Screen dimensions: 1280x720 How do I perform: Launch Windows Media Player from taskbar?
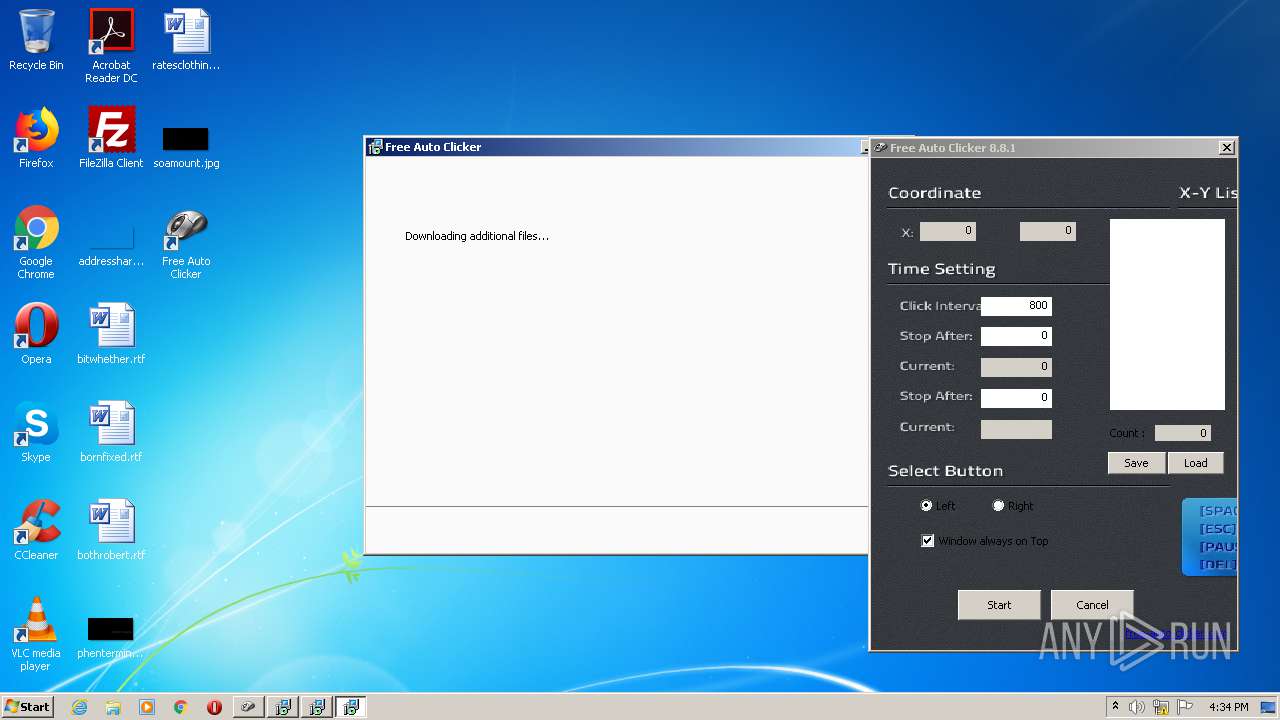[x=147, y=707]
